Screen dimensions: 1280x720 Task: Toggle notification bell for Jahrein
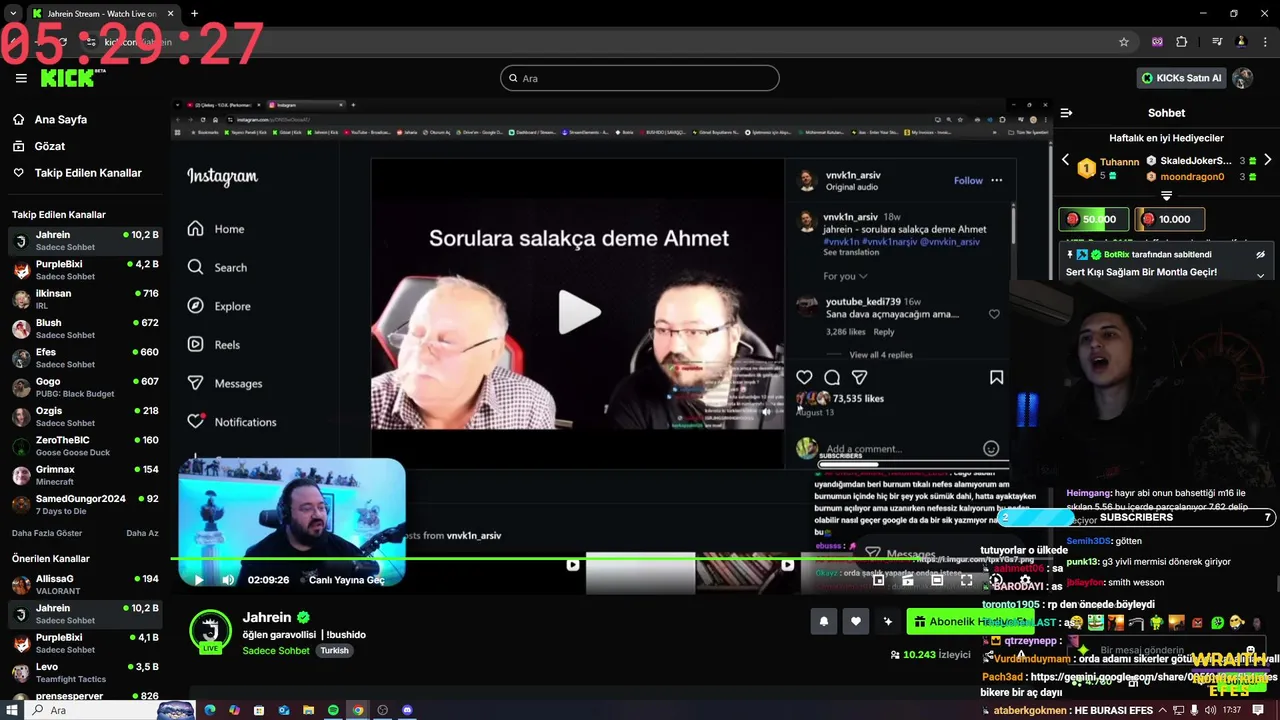point(824,621)
